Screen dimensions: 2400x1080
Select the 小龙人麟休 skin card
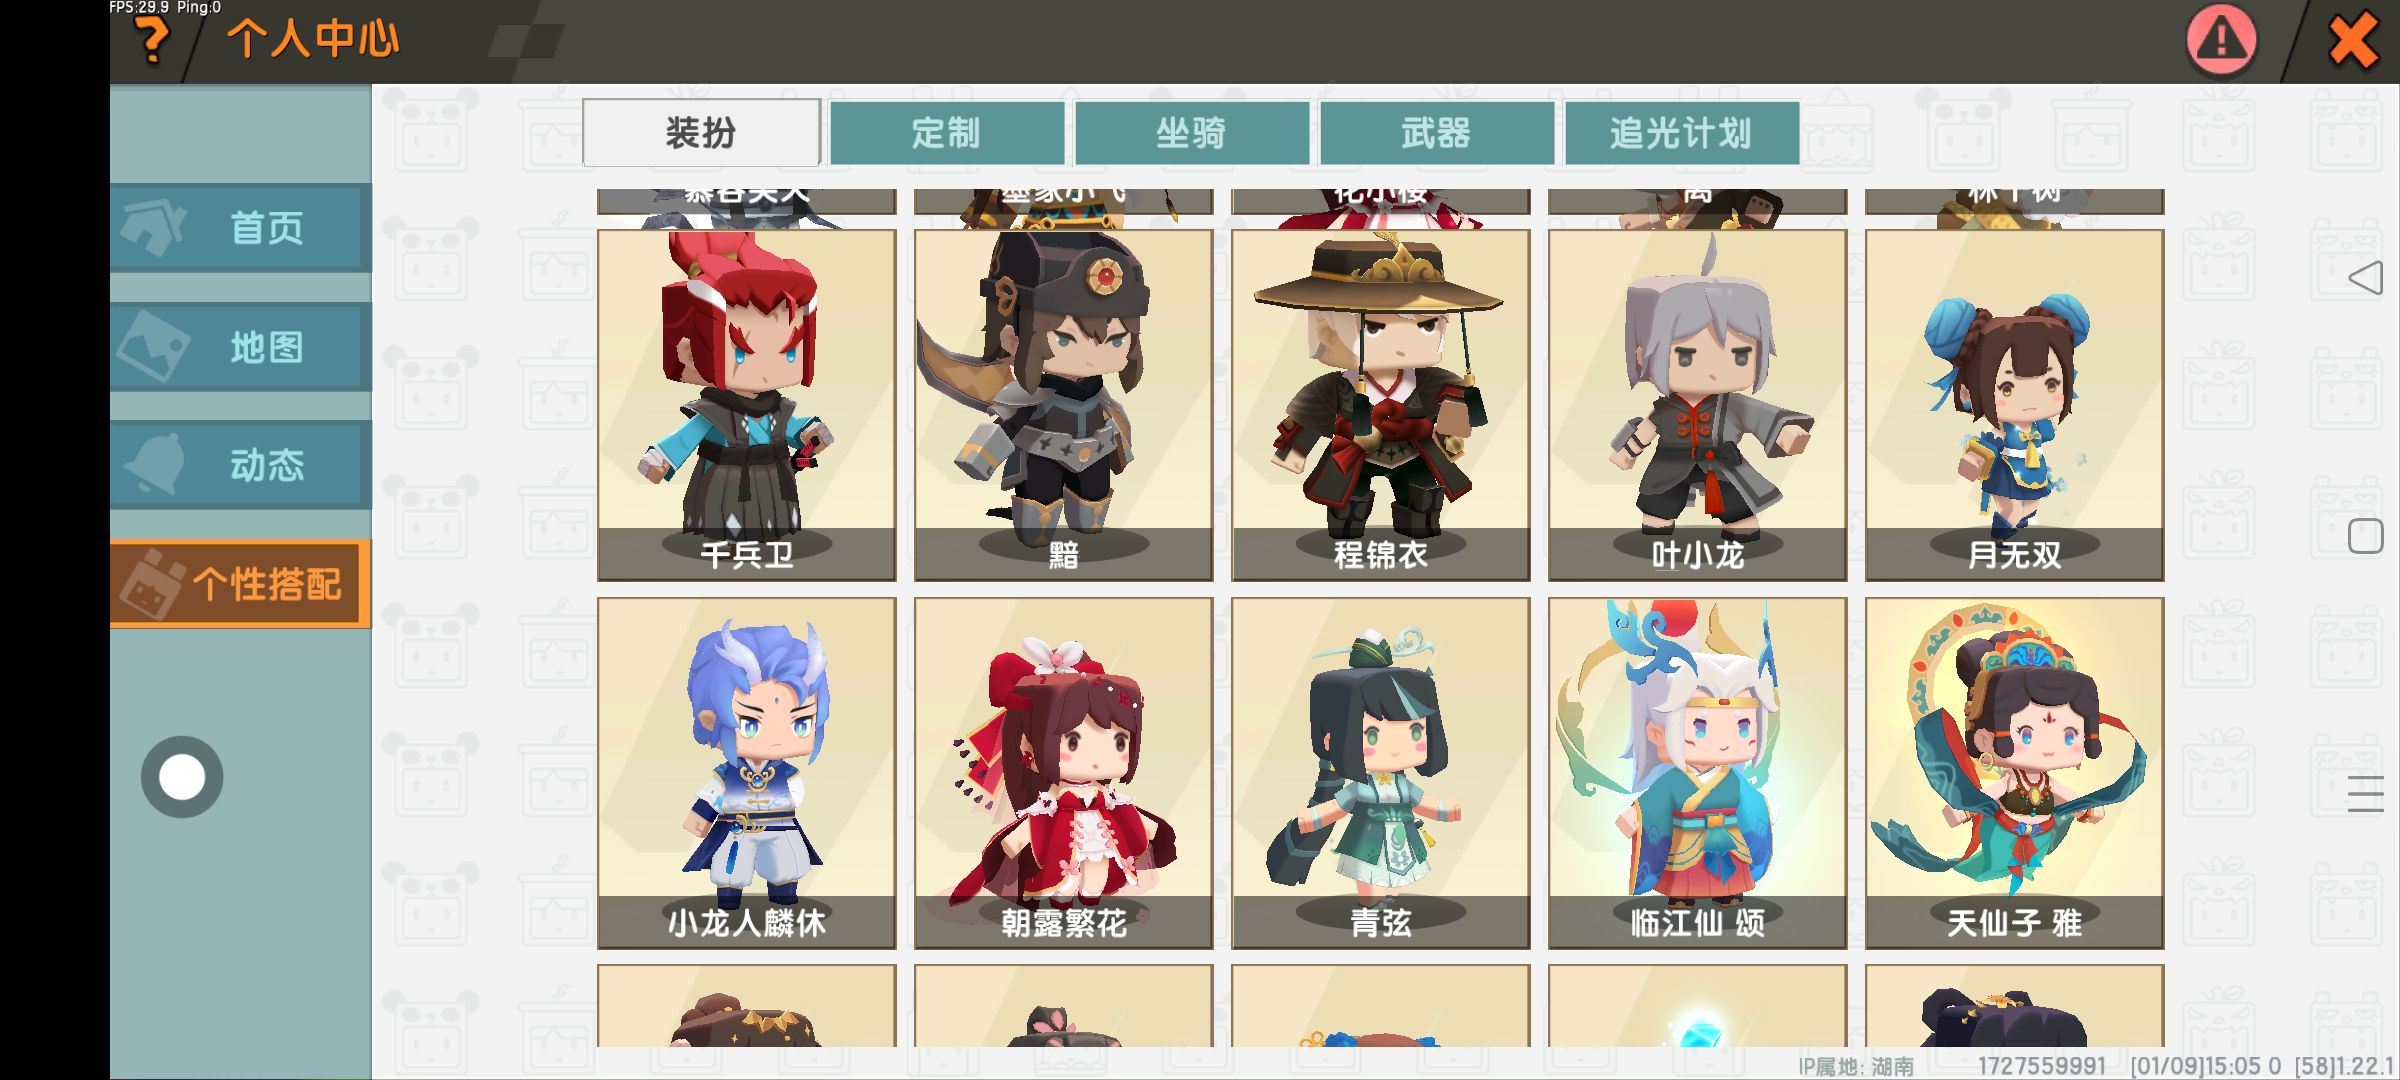(747, 773)
